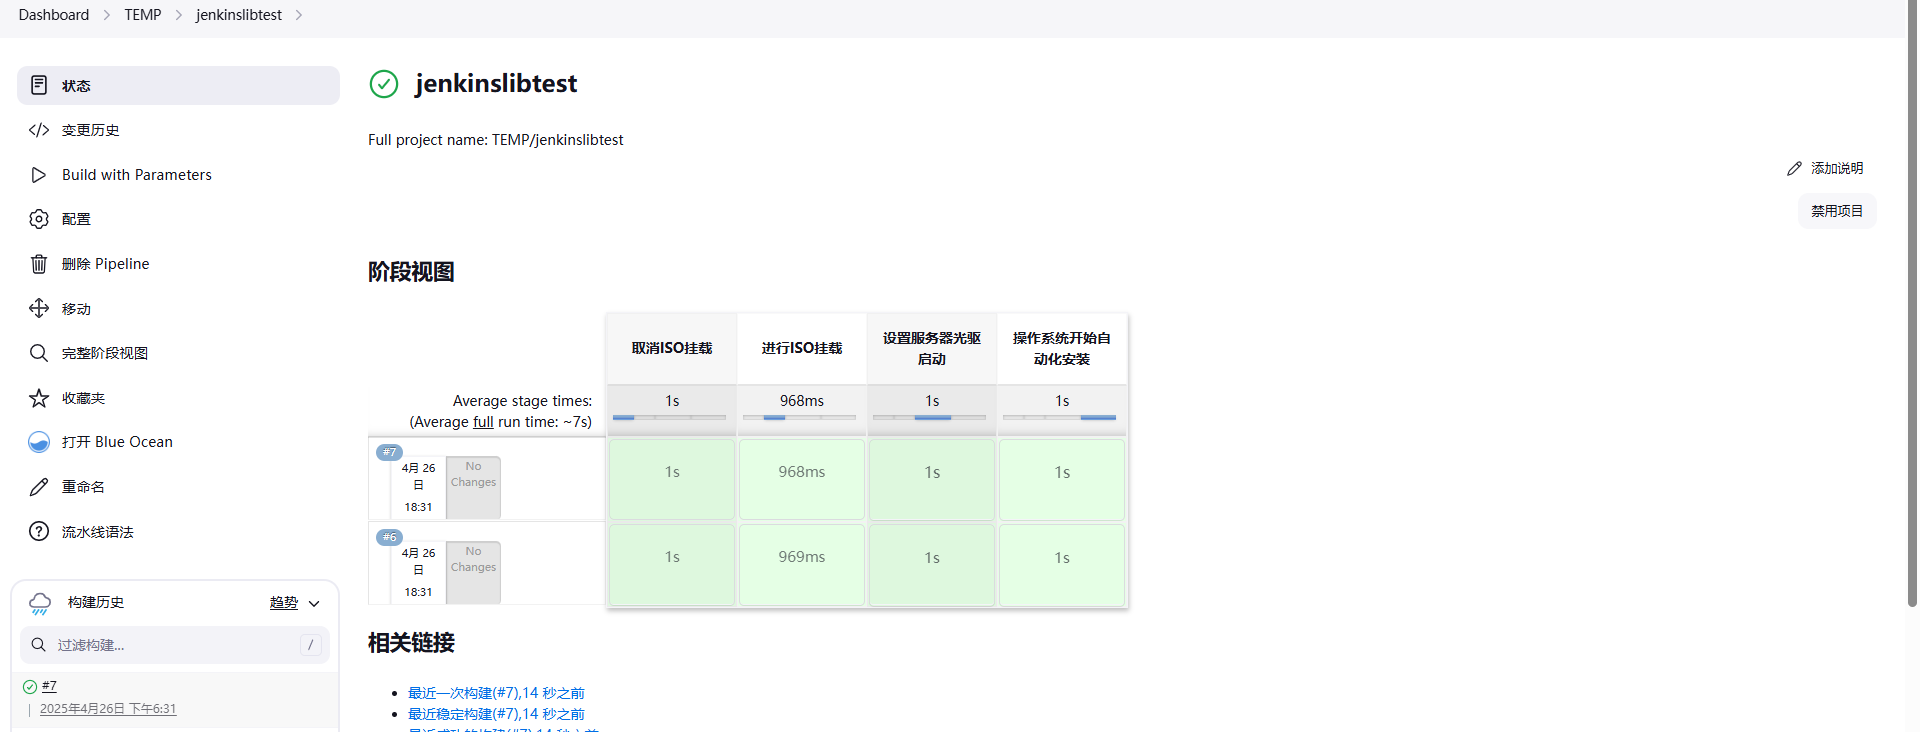Viewport: 1920px width, 732px height.
Task: Click the 配置 gear icon
Action: (39, 219)
